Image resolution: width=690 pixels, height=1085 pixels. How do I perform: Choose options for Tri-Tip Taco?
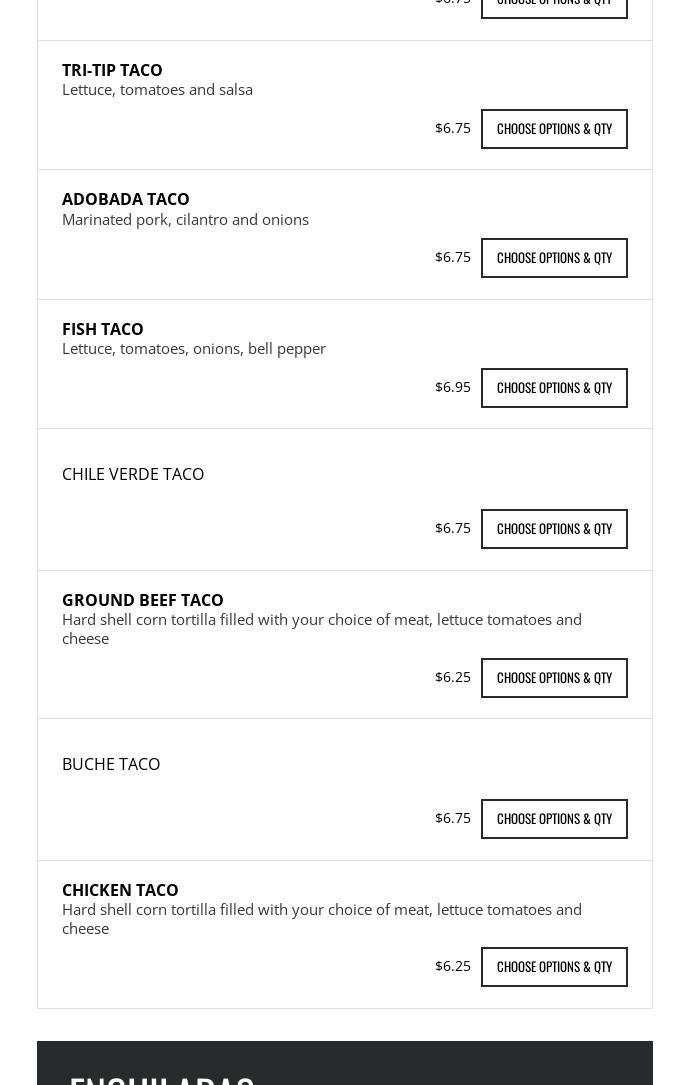(x=554, y=129)
